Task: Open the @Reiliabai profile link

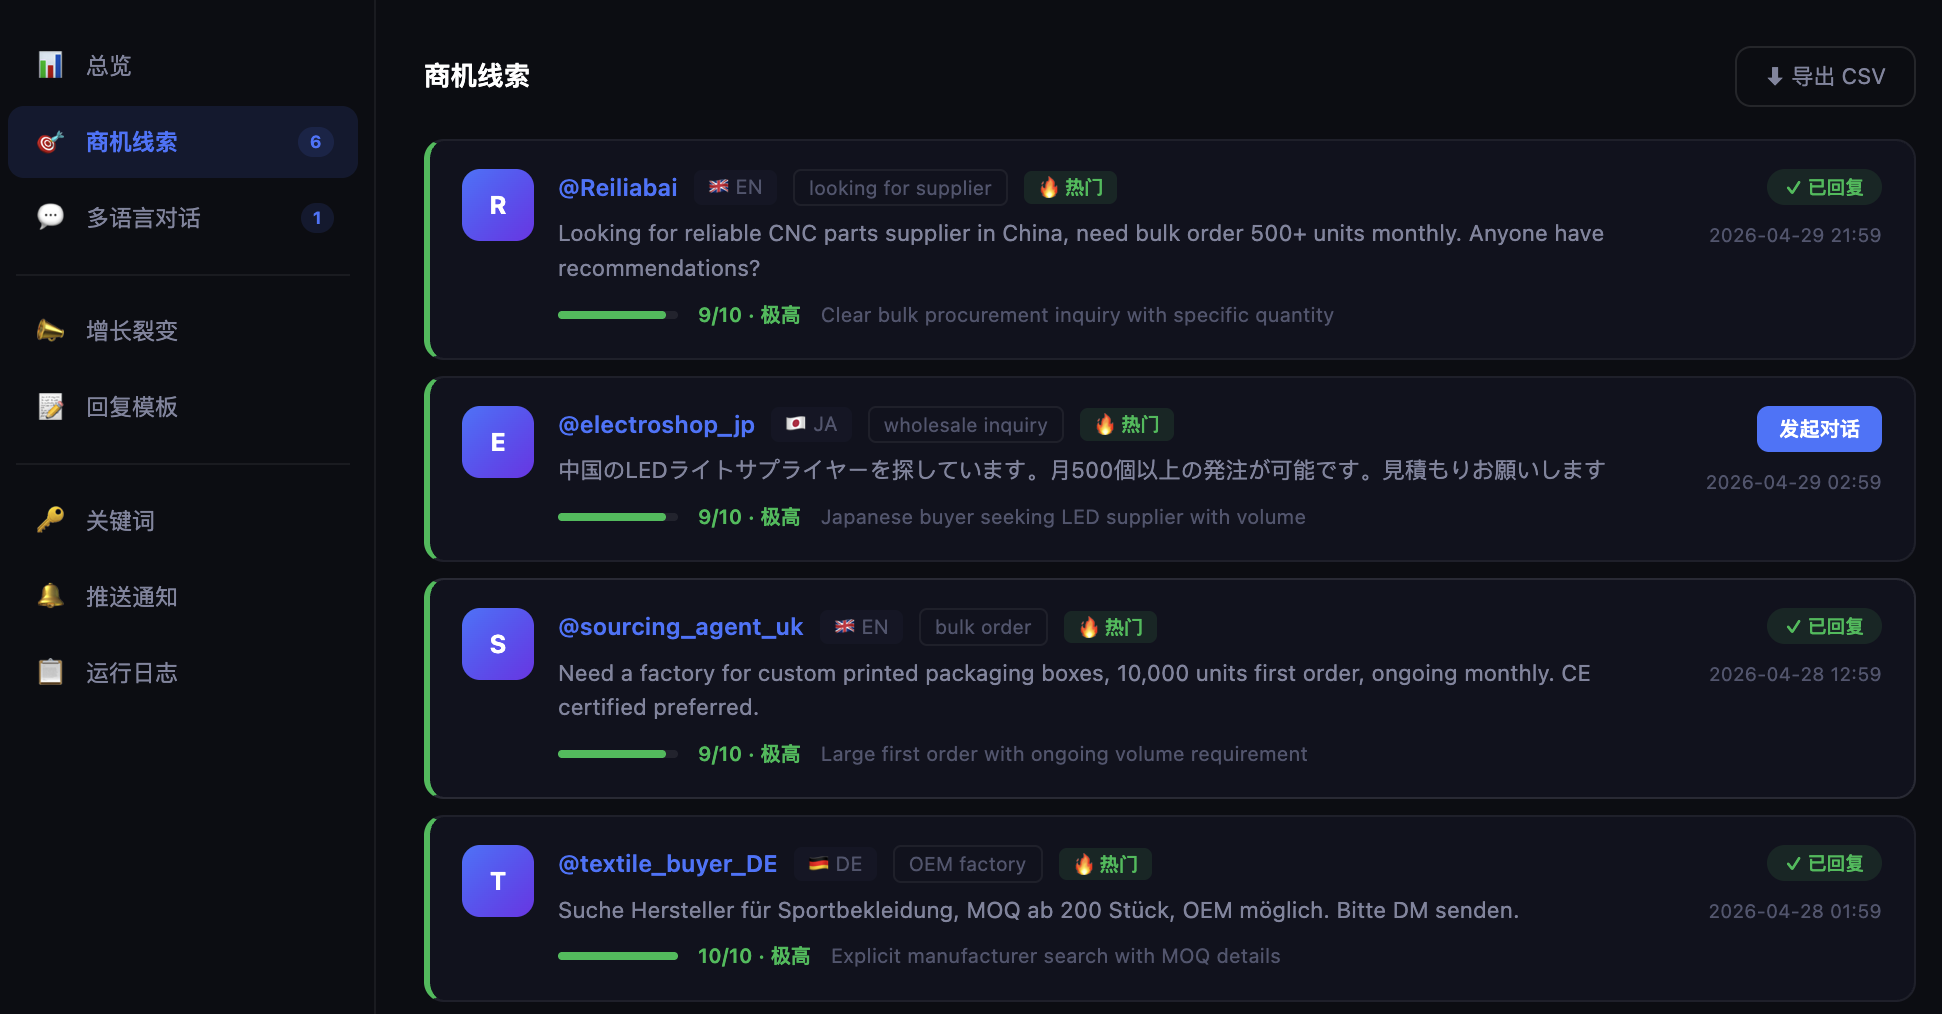Action: [618, 188]
